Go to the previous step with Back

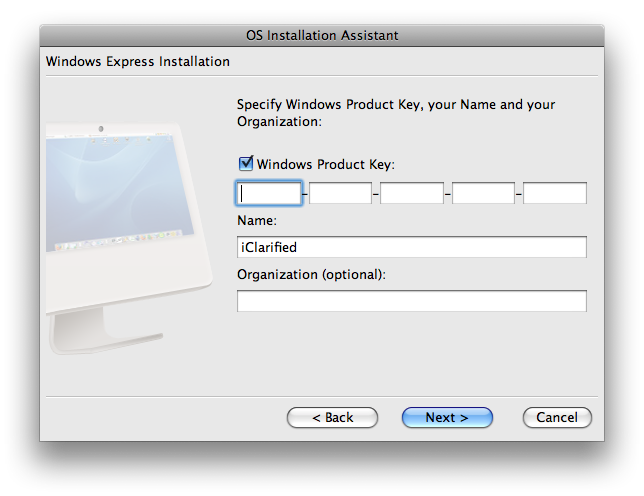coord(332,417)
